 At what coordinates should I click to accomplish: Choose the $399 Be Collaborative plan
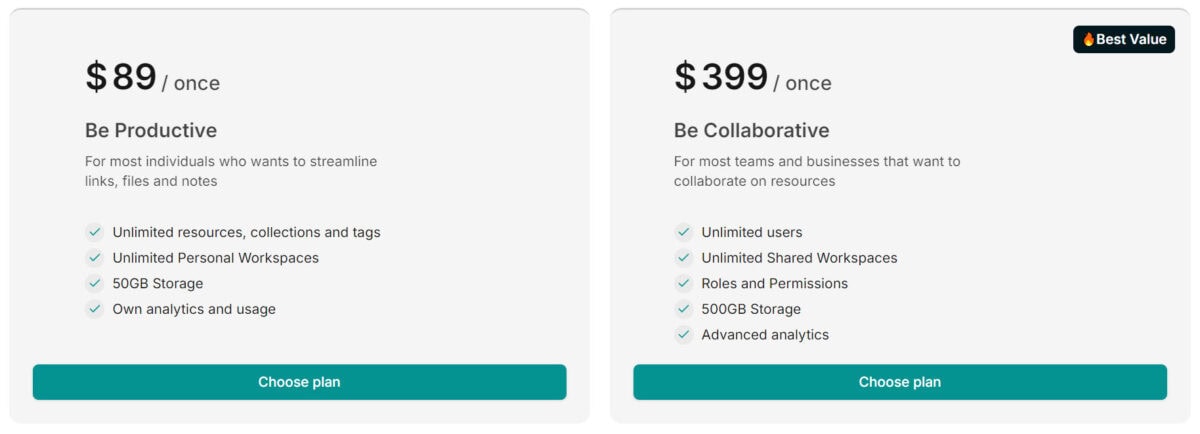coord(900,382)
